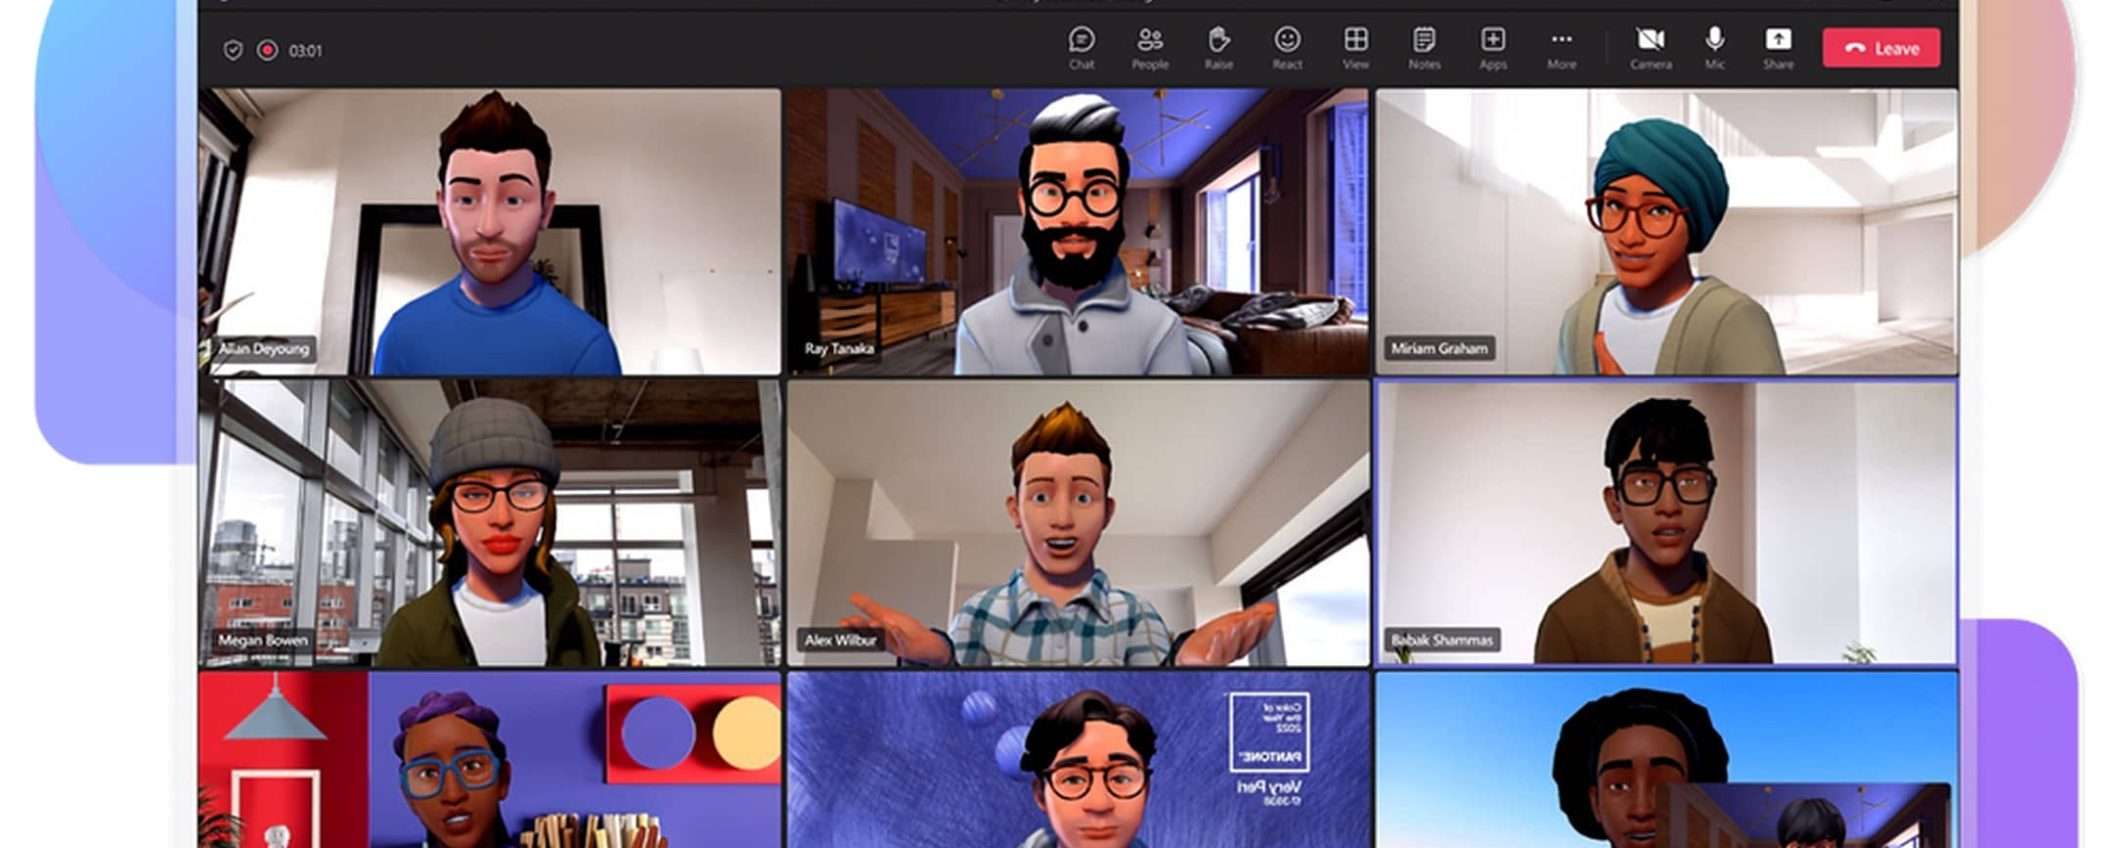Image resolution: width=2120 pixels, height=848 pixels.
Task: Click Alex Wilbur's avatar tile
Action: coord(1077,523)
